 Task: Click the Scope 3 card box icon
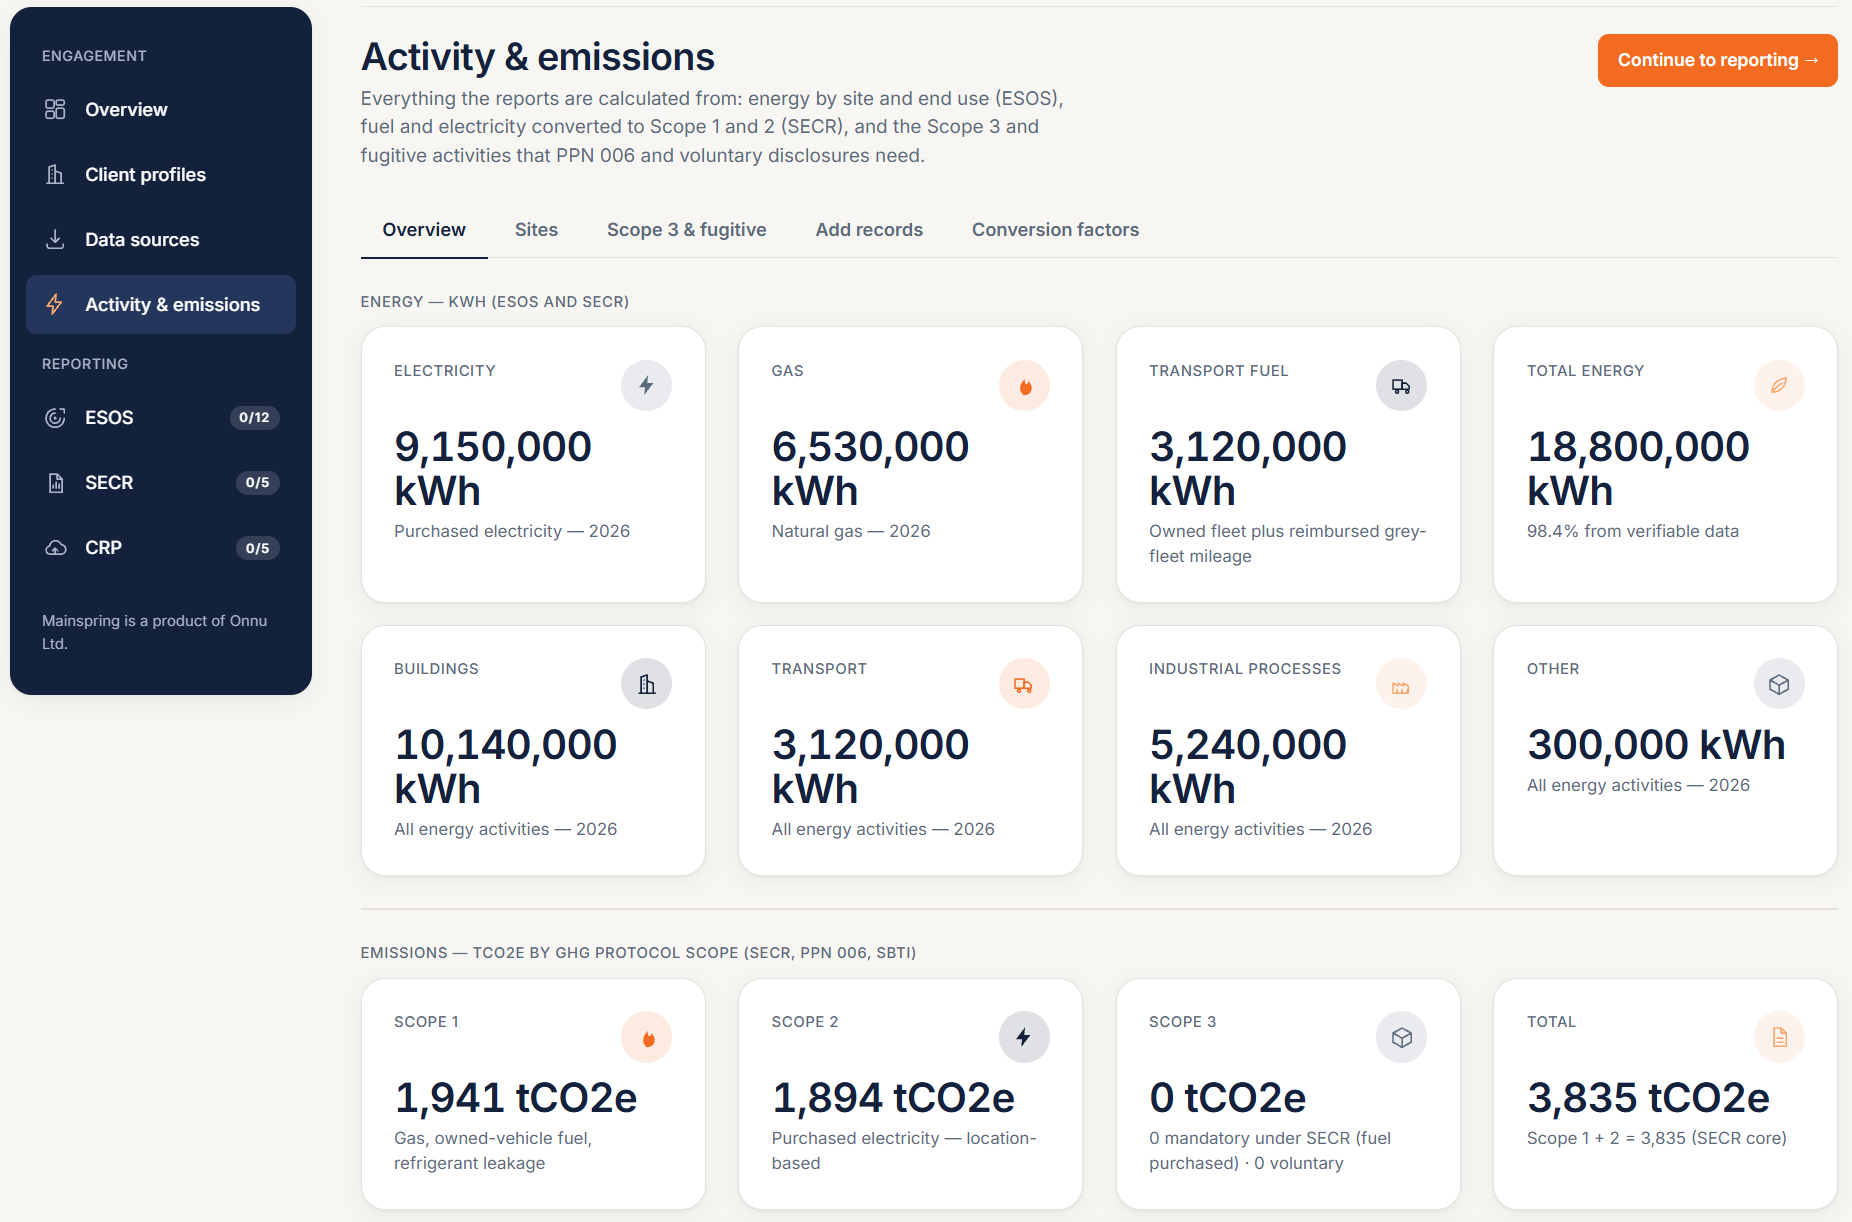point(1401,1036)
